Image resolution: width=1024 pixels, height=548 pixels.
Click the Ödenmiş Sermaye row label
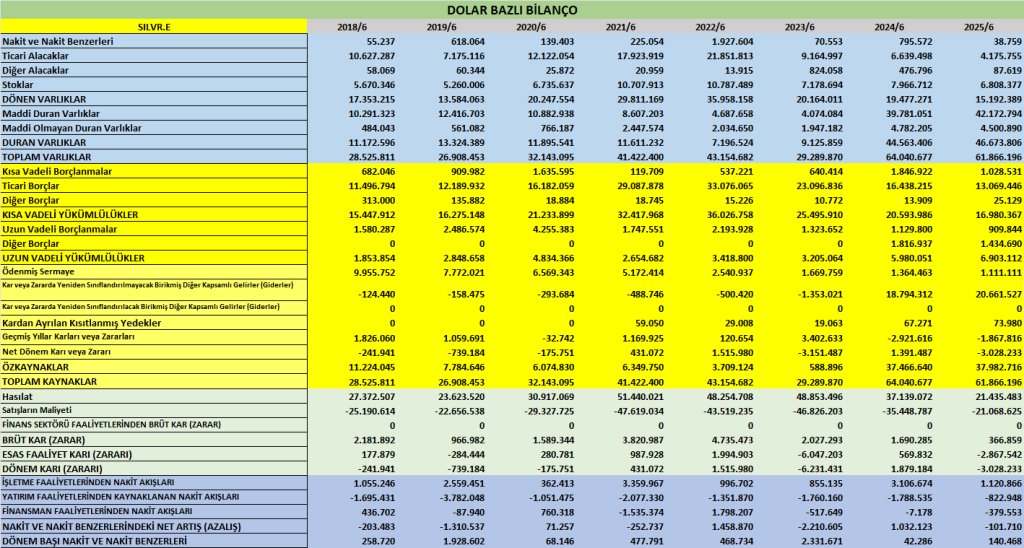(x=36, y=271)
